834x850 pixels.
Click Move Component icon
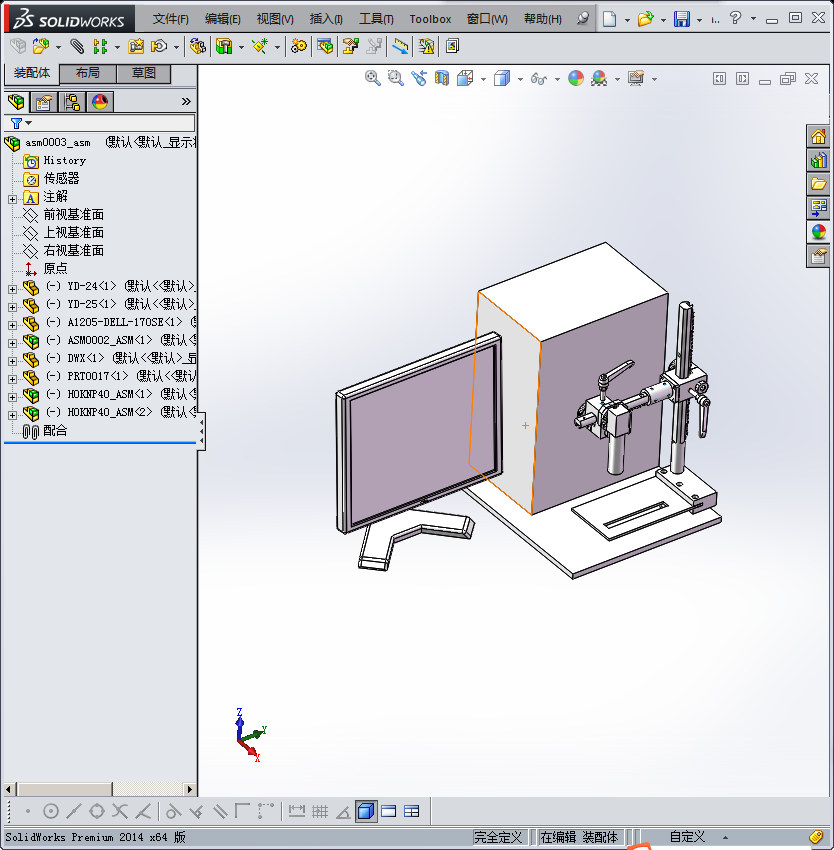pyautogui.click(x=159, y=47)
